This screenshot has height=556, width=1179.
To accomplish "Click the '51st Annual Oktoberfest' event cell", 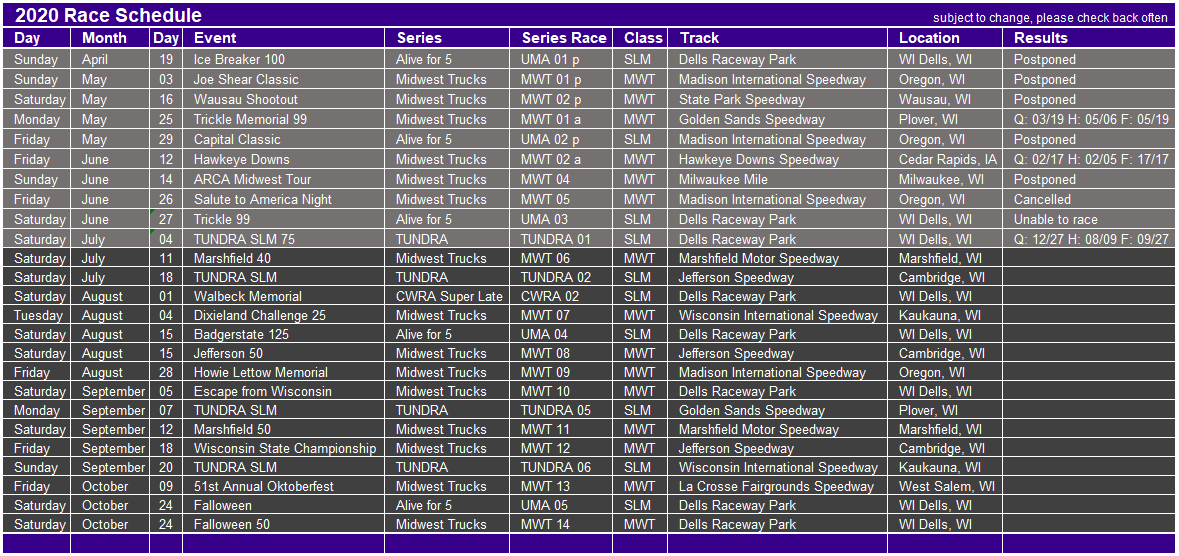I will tap(283, 487).
